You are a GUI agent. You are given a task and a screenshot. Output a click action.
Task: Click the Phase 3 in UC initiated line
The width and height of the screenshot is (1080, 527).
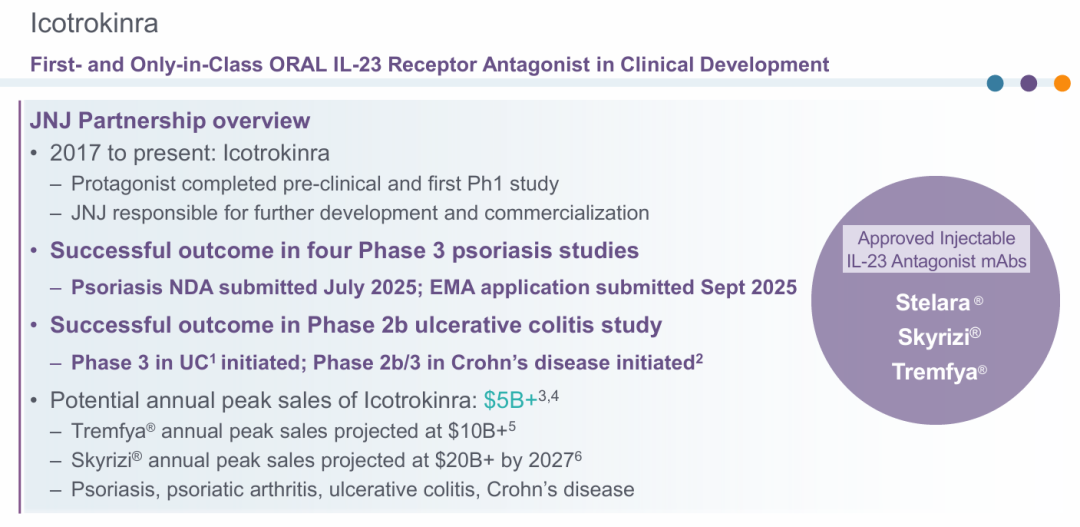point(386,362)
